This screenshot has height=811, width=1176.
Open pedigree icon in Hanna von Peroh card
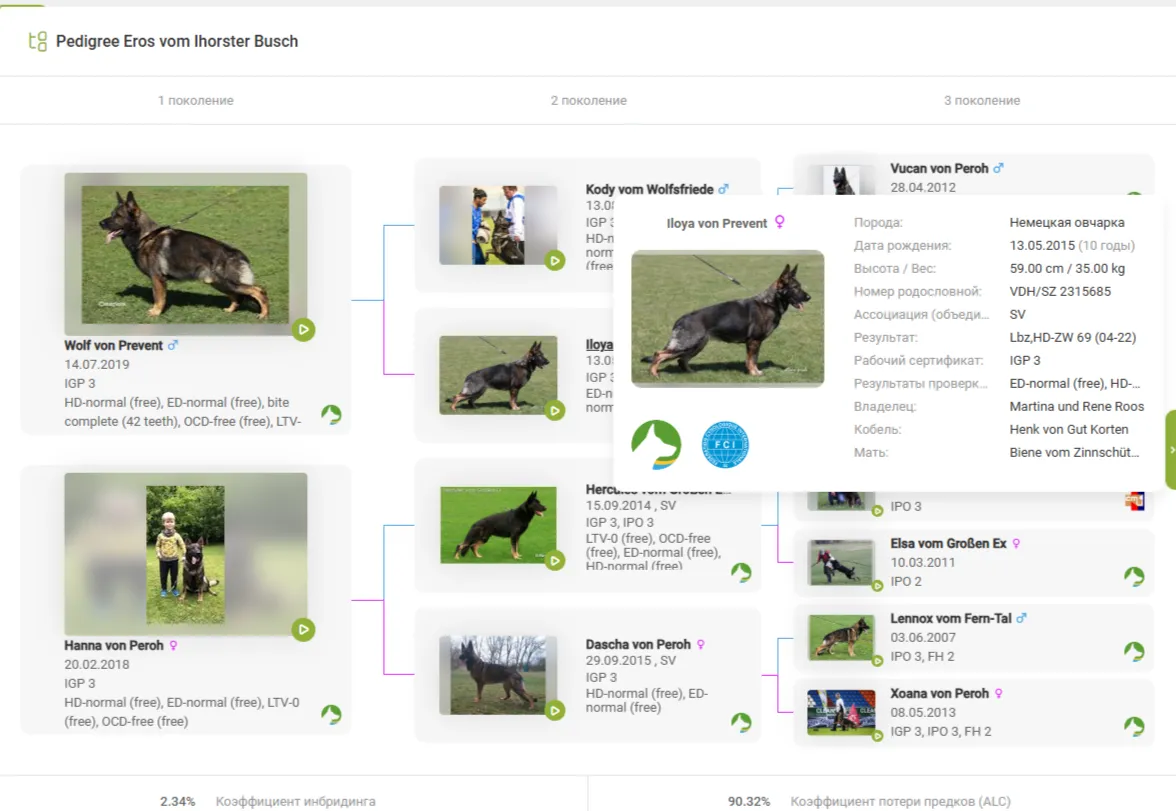click(x=331, y=714)
